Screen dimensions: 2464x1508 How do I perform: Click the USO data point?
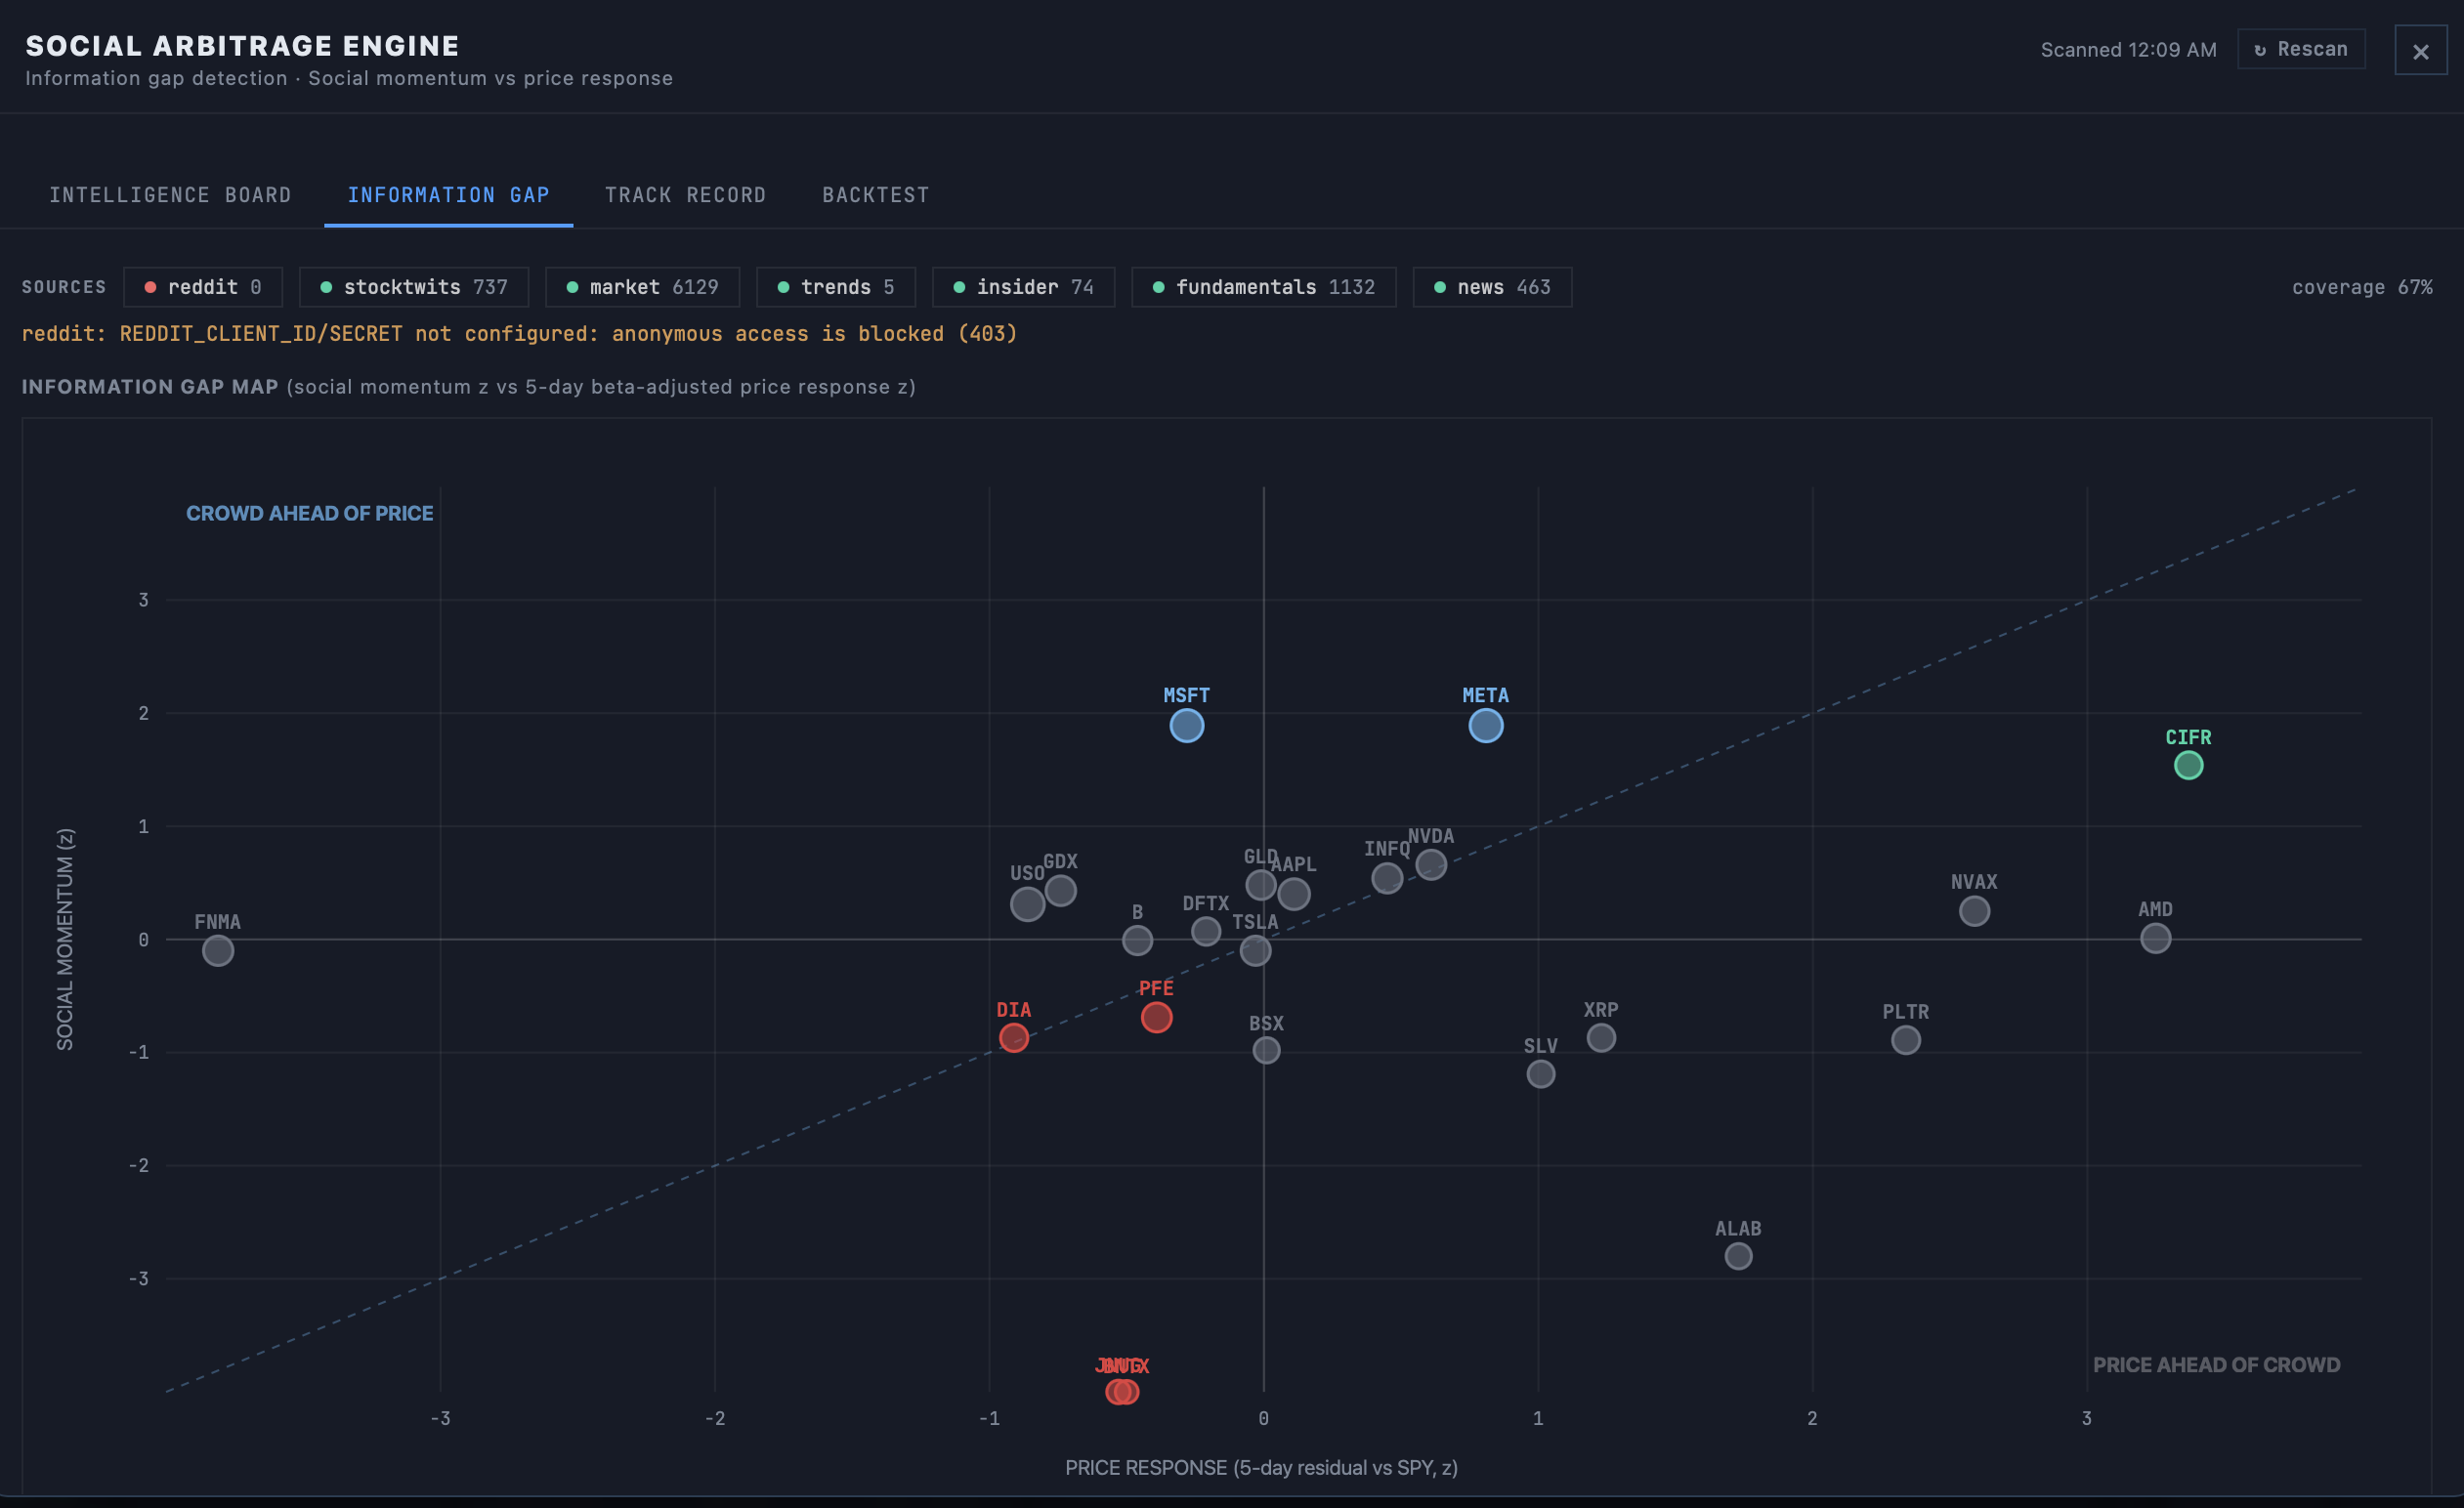1027,904
